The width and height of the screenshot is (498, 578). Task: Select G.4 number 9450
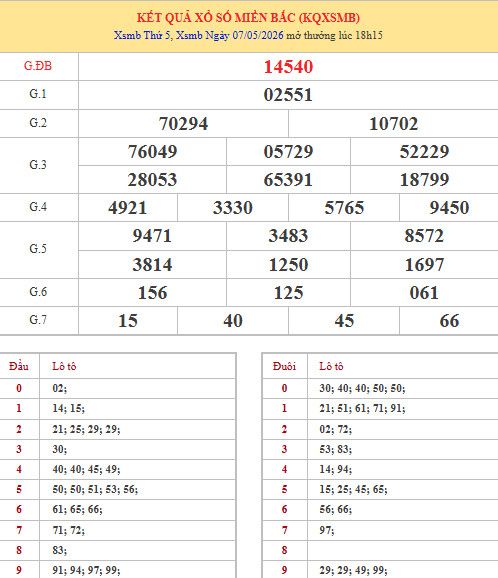[449, 208]
